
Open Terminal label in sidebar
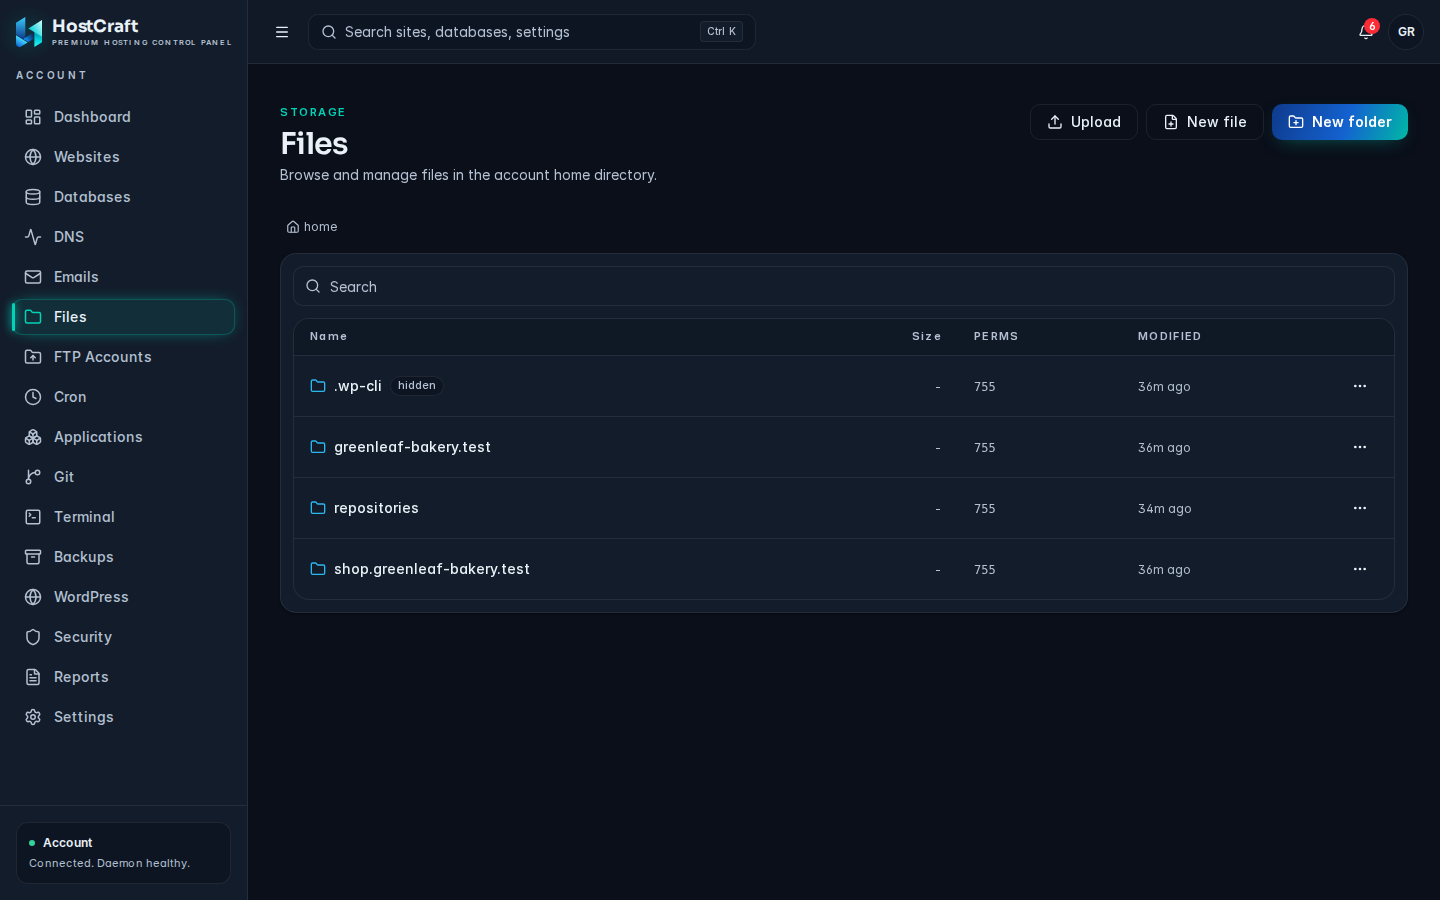(x=84, y=517)
